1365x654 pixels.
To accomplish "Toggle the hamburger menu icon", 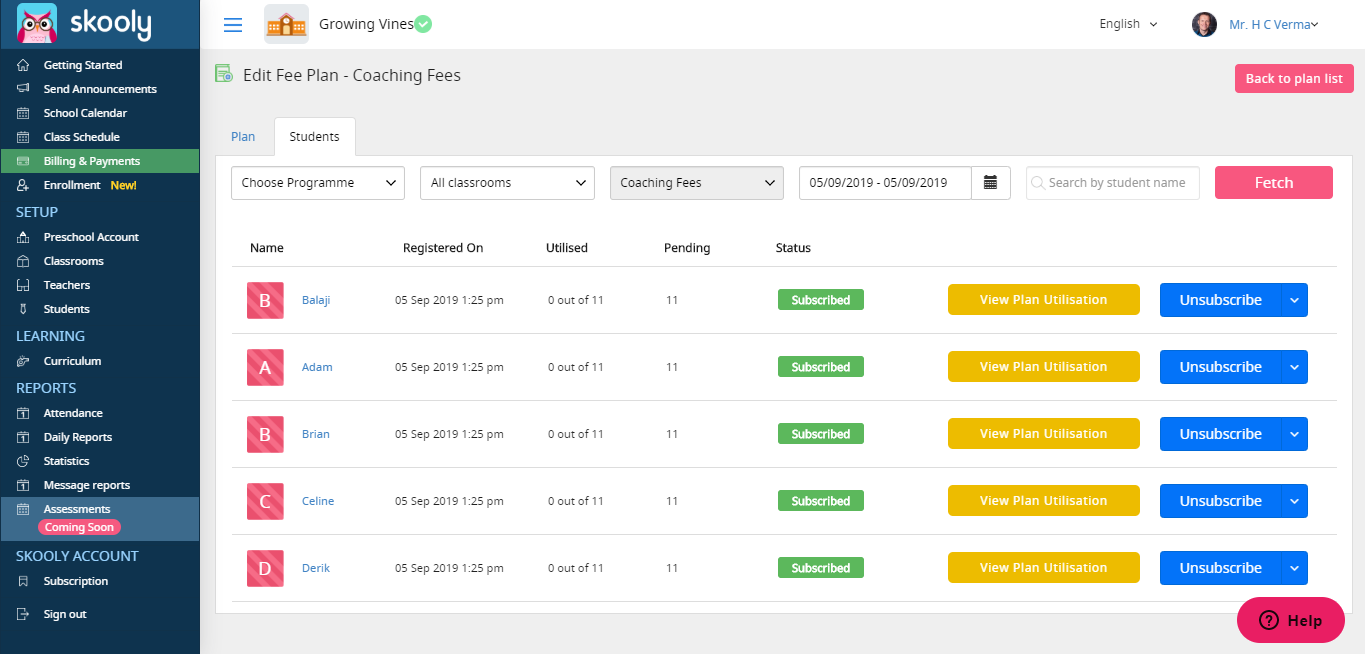I will coord(232,25).
